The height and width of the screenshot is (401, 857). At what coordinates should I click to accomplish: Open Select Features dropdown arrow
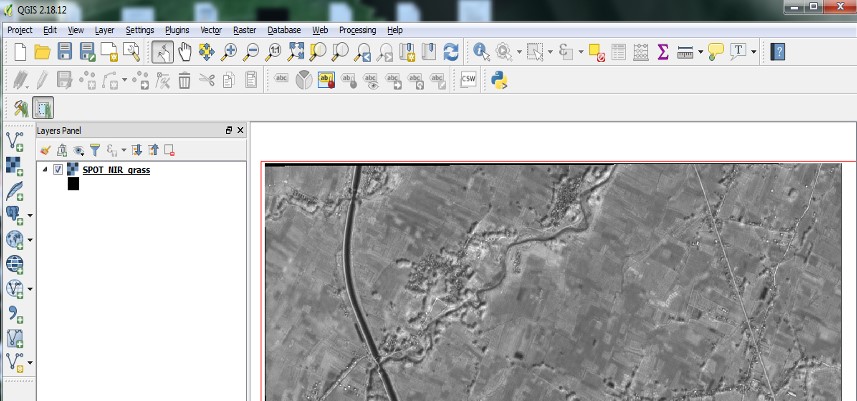550,52
